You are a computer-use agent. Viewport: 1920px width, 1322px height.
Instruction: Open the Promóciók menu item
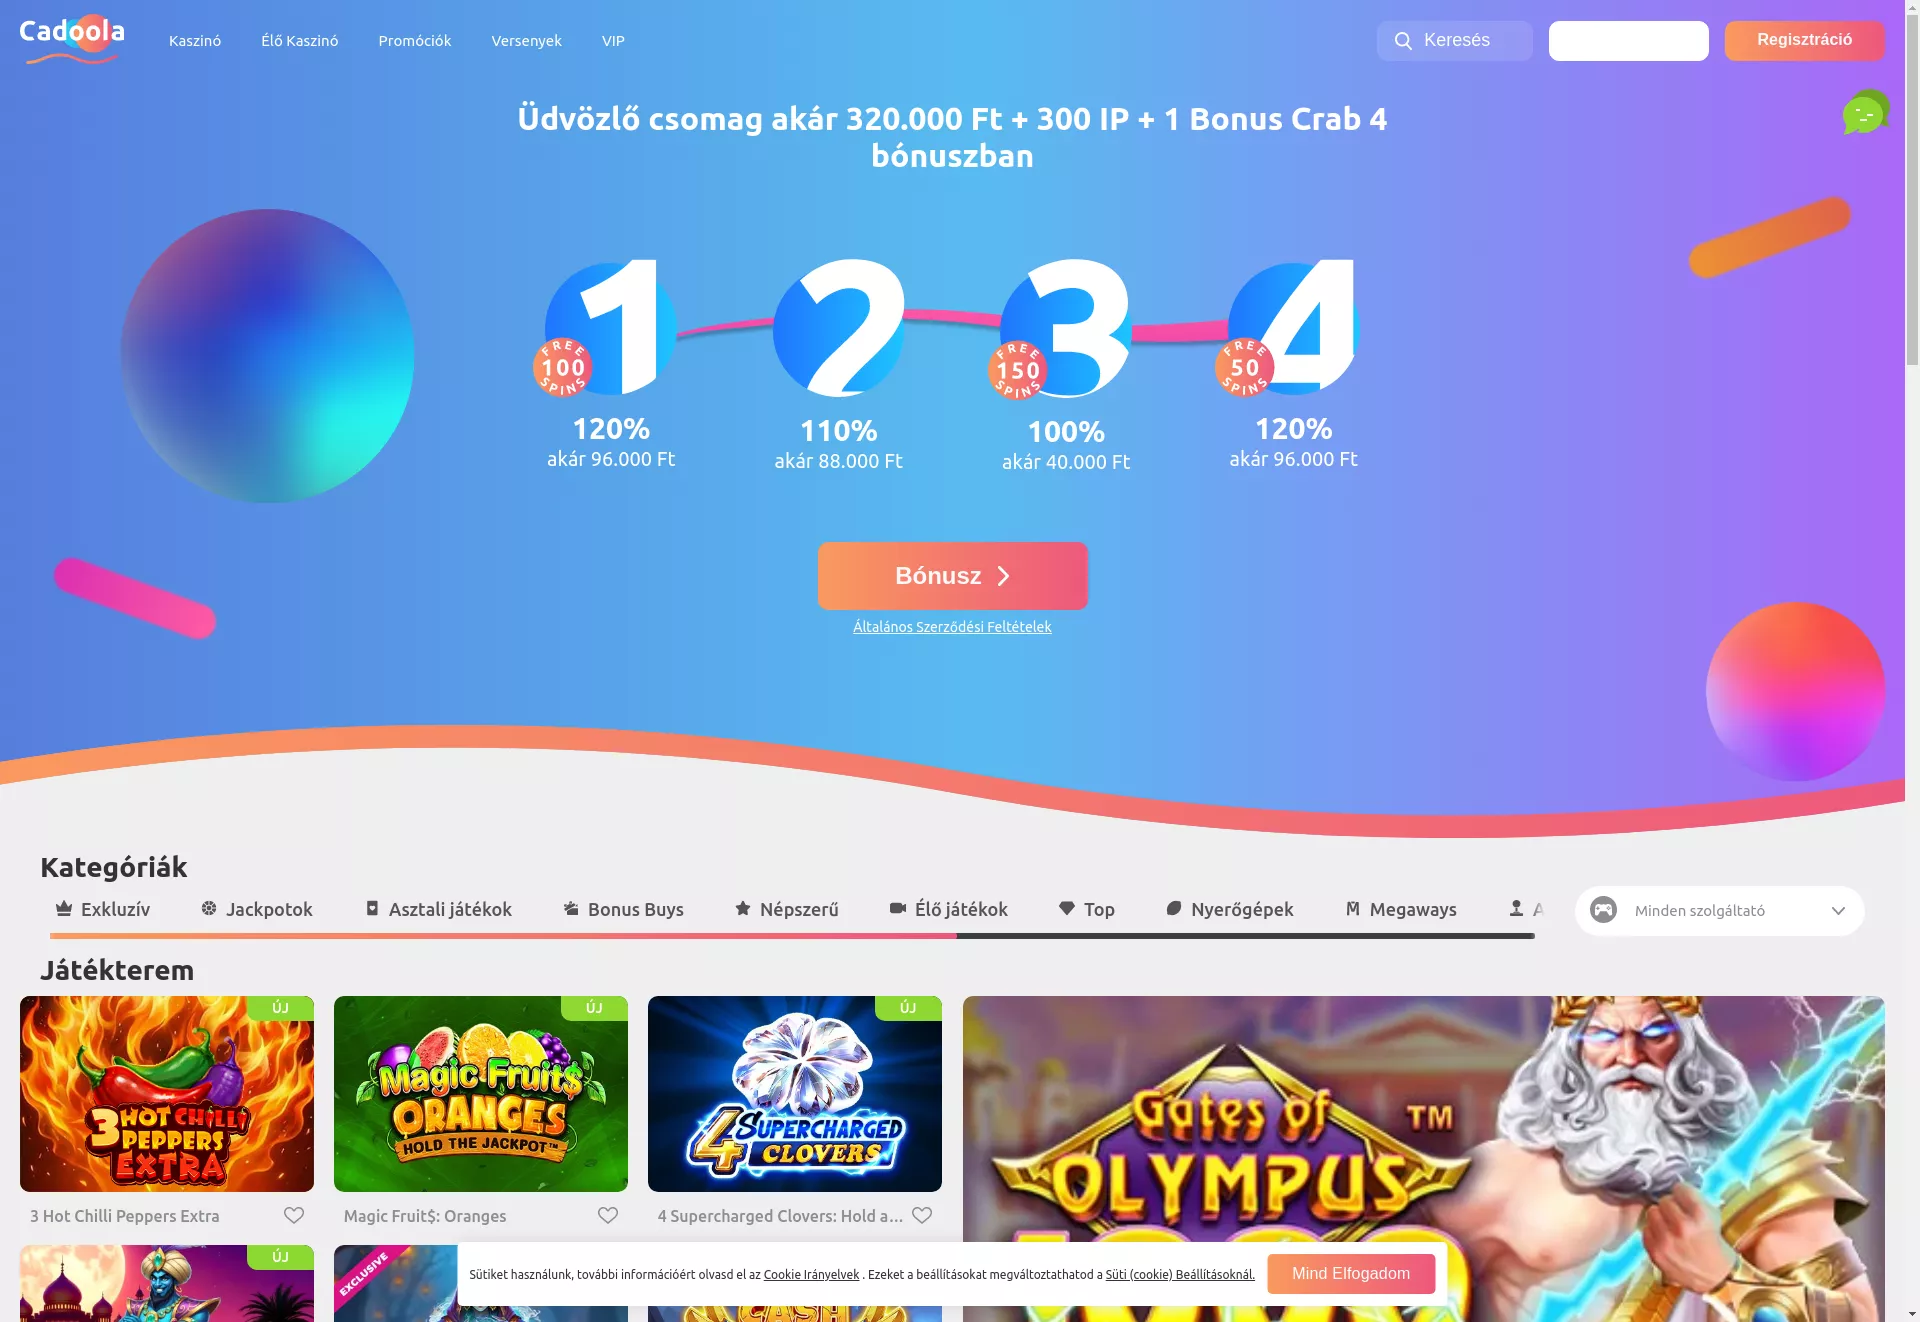click(x=415, y=41)
